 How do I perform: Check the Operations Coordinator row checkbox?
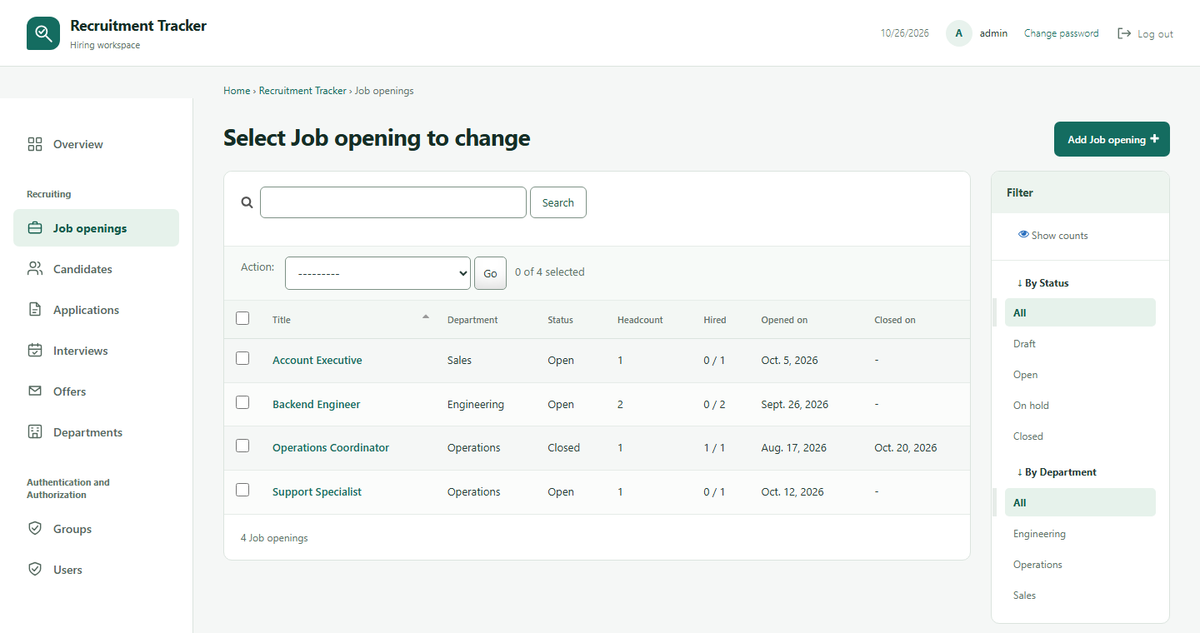coord(242,446)
